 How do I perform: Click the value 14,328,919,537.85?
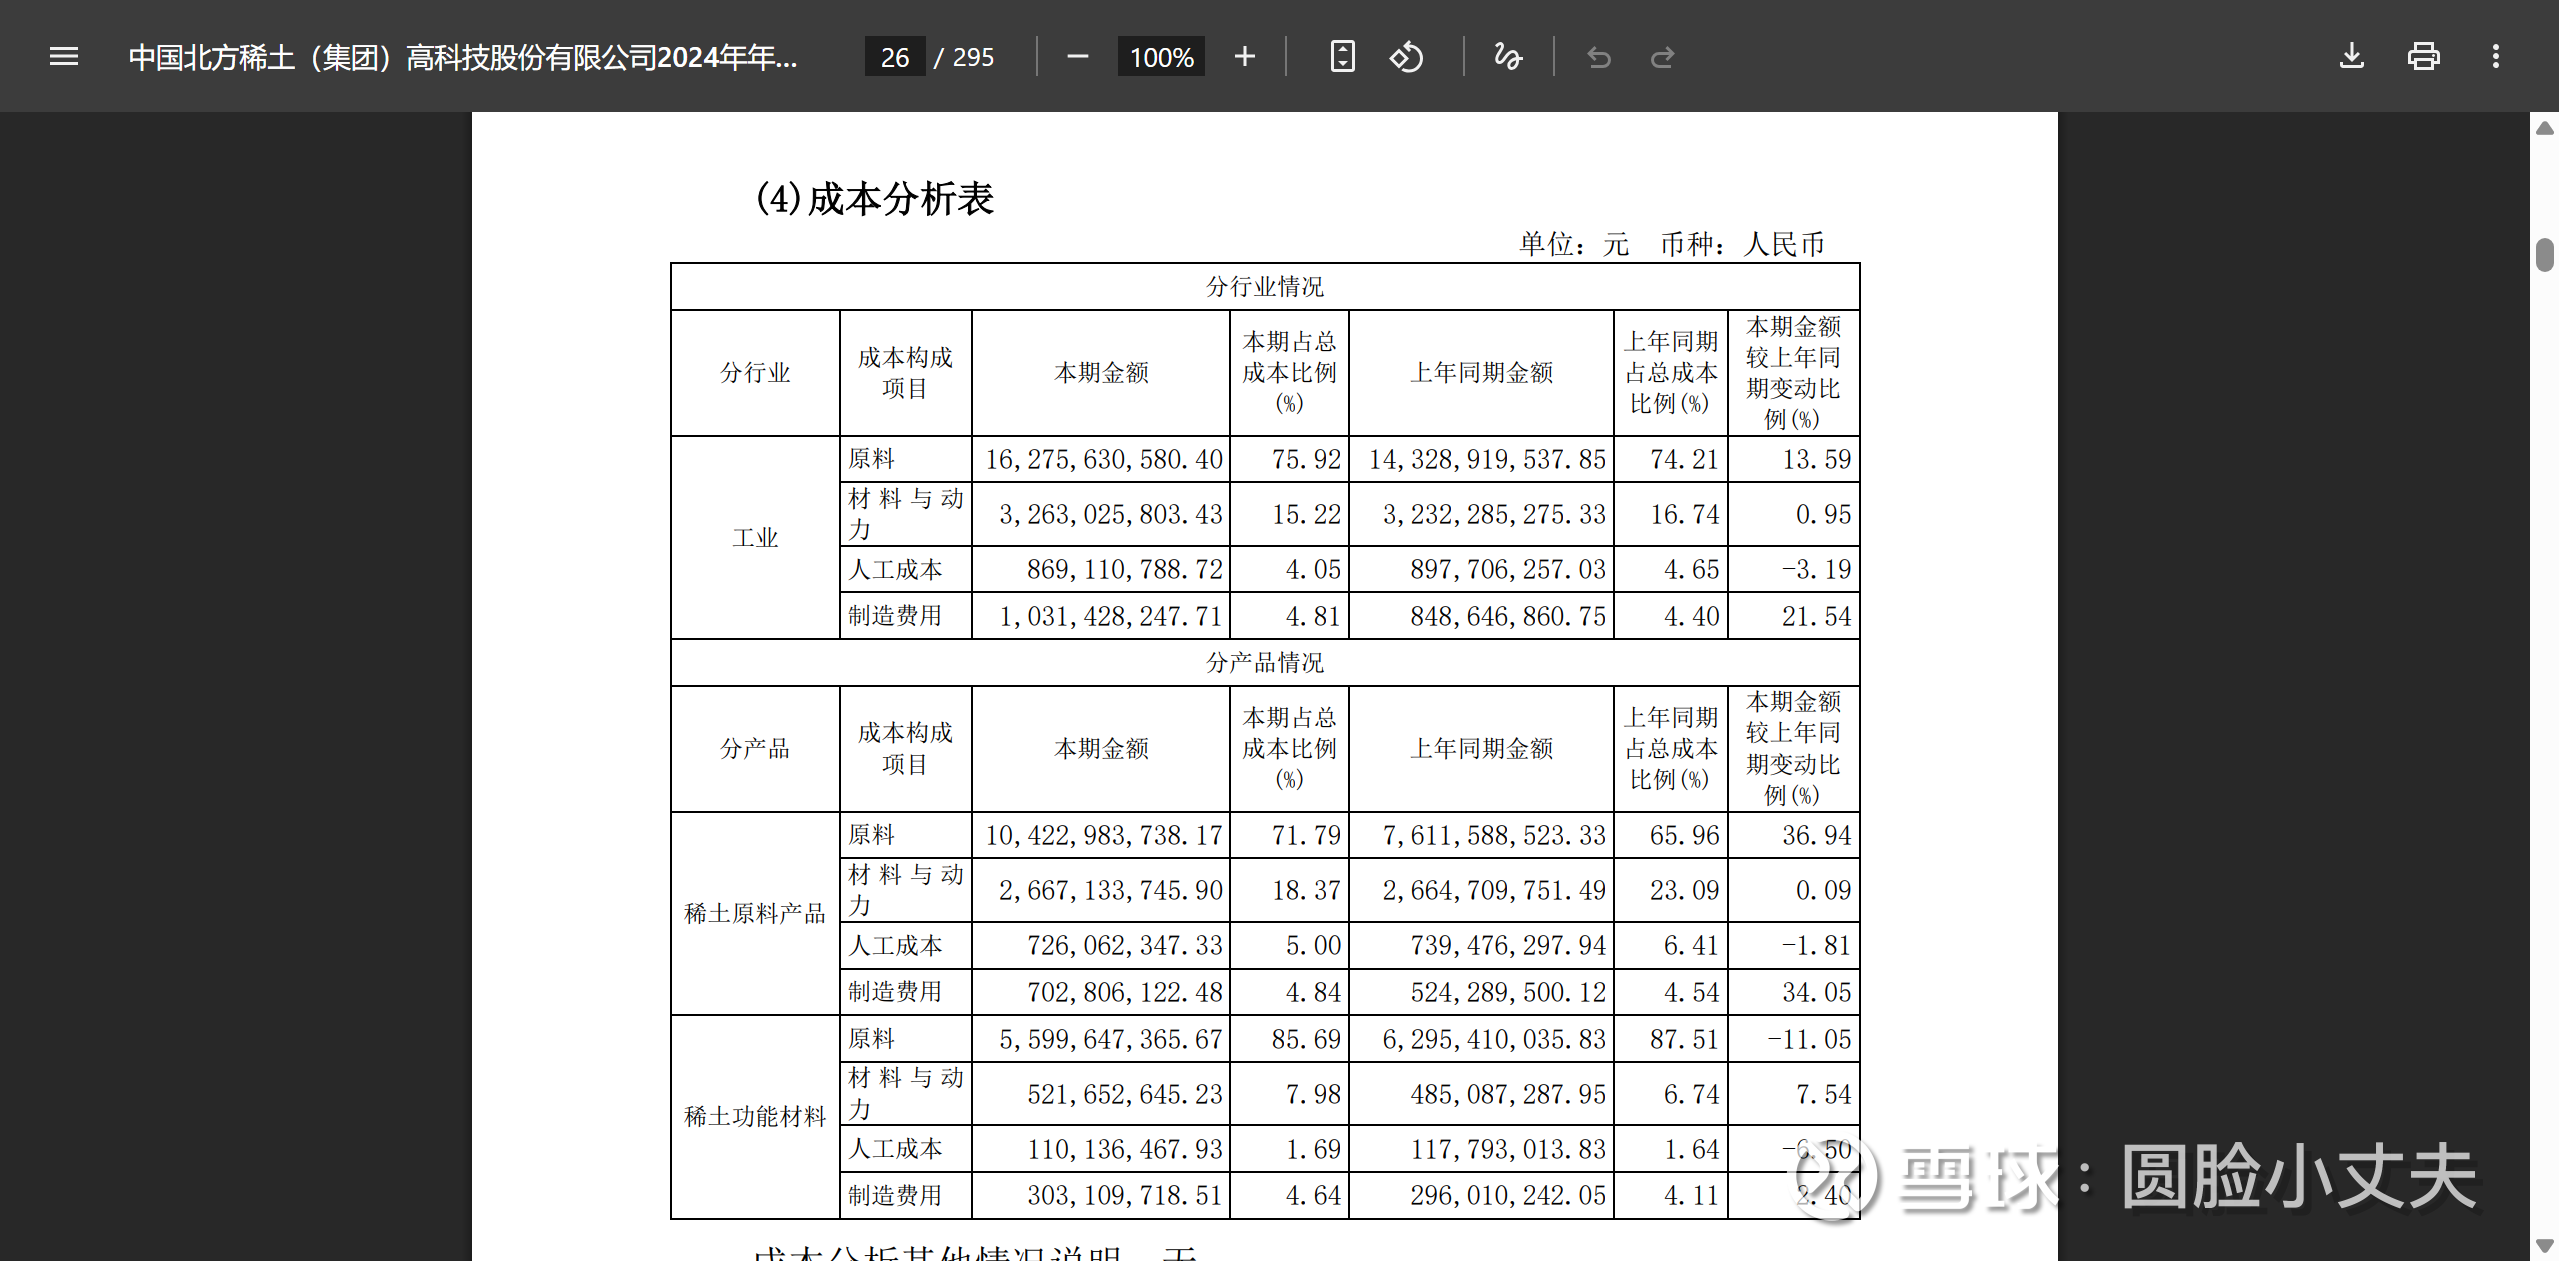(x=1486, y=459)
